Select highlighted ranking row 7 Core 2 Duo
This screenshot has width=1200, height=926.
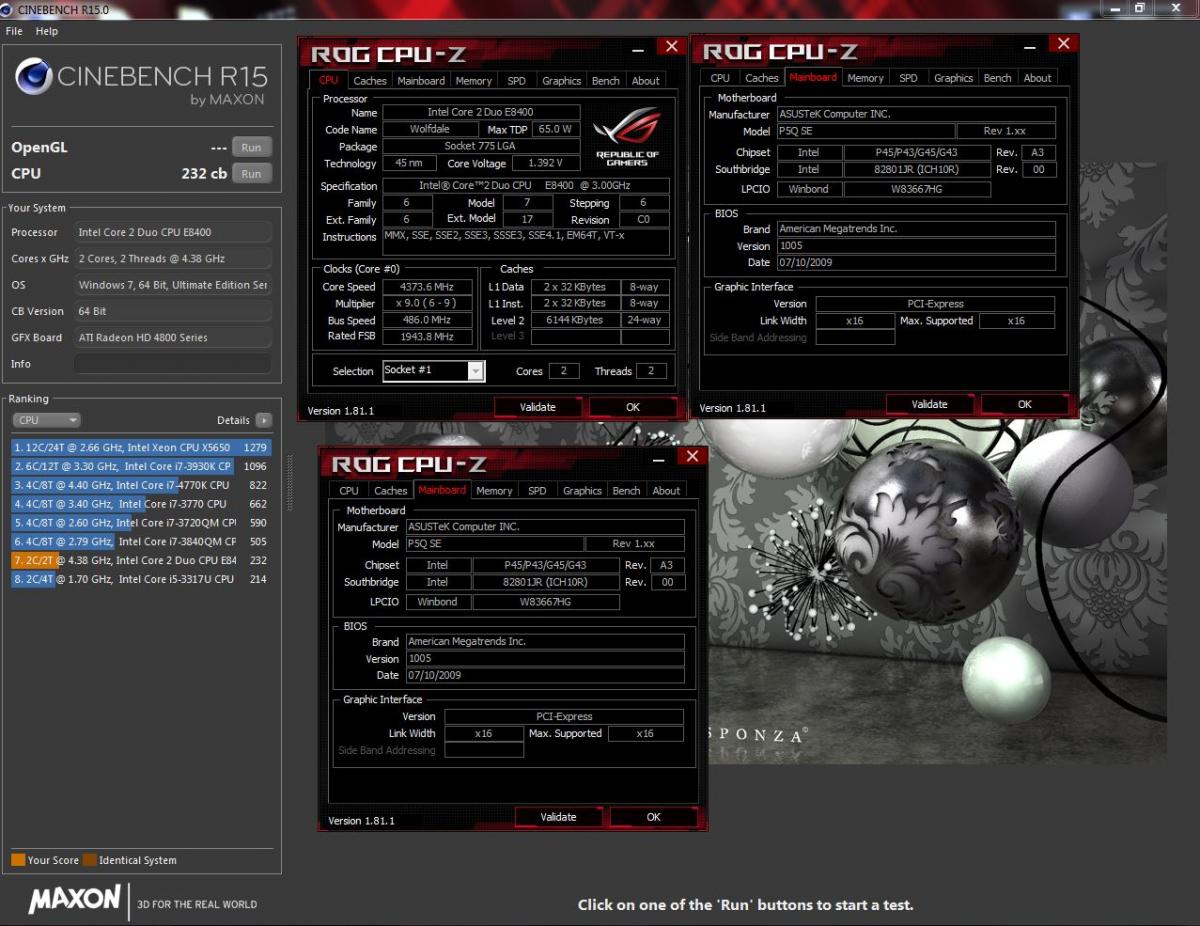pos(141,560)
